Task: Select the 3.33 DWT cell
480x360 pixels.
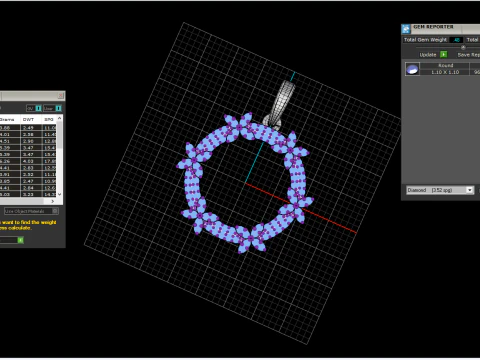Action: (31, 194)
